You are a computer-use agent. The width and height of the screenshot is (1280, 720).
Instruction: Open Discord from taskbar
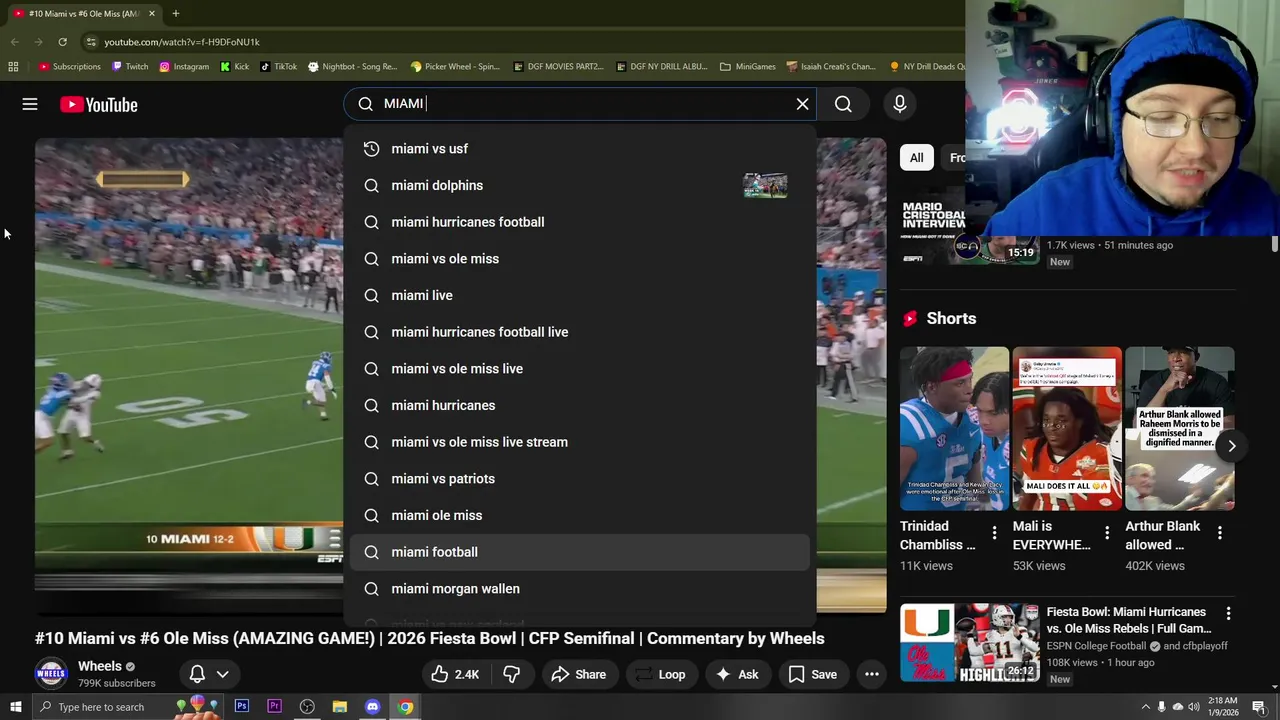(372, 707)
